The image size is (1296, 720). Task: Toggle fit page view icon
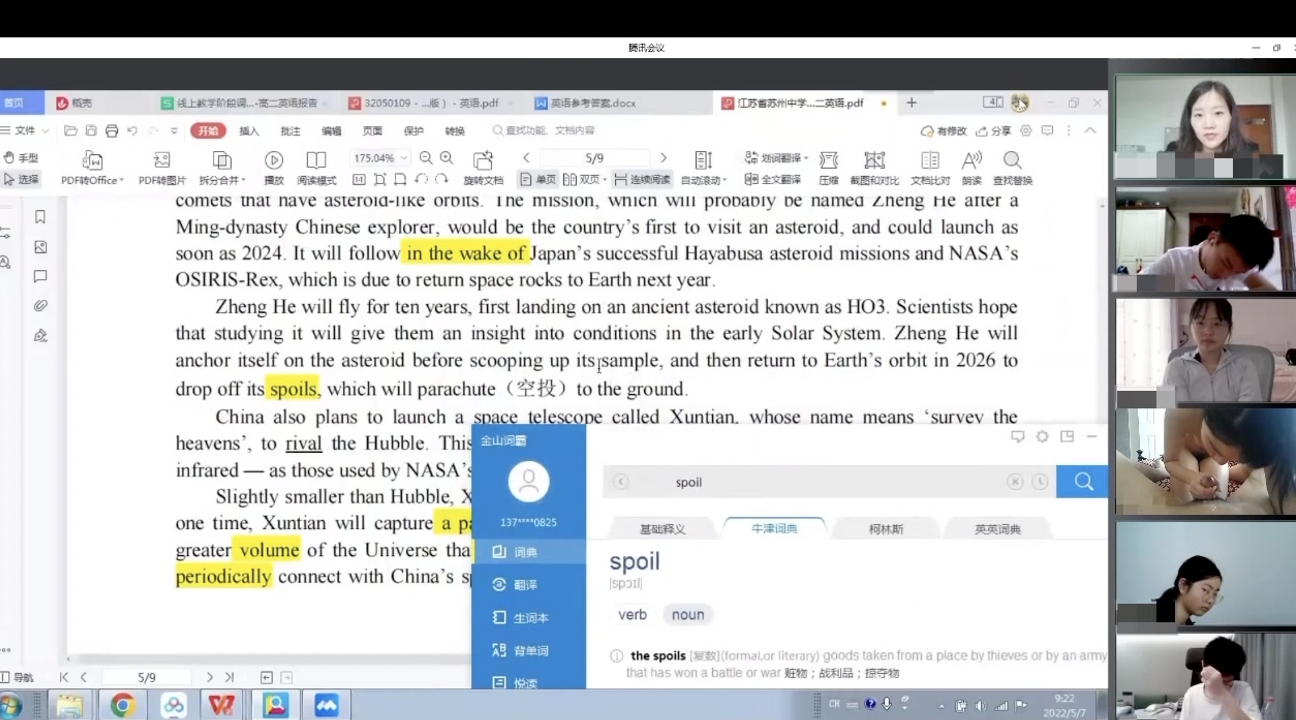[x=380, y=180]
